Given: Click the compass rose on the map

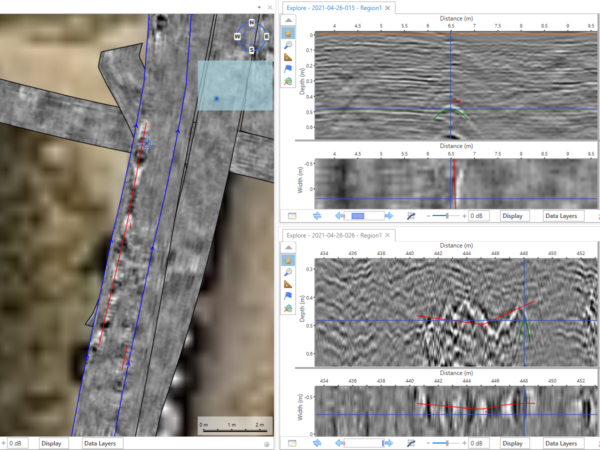Looking at the screenshot, I should [x=251, y=37].
